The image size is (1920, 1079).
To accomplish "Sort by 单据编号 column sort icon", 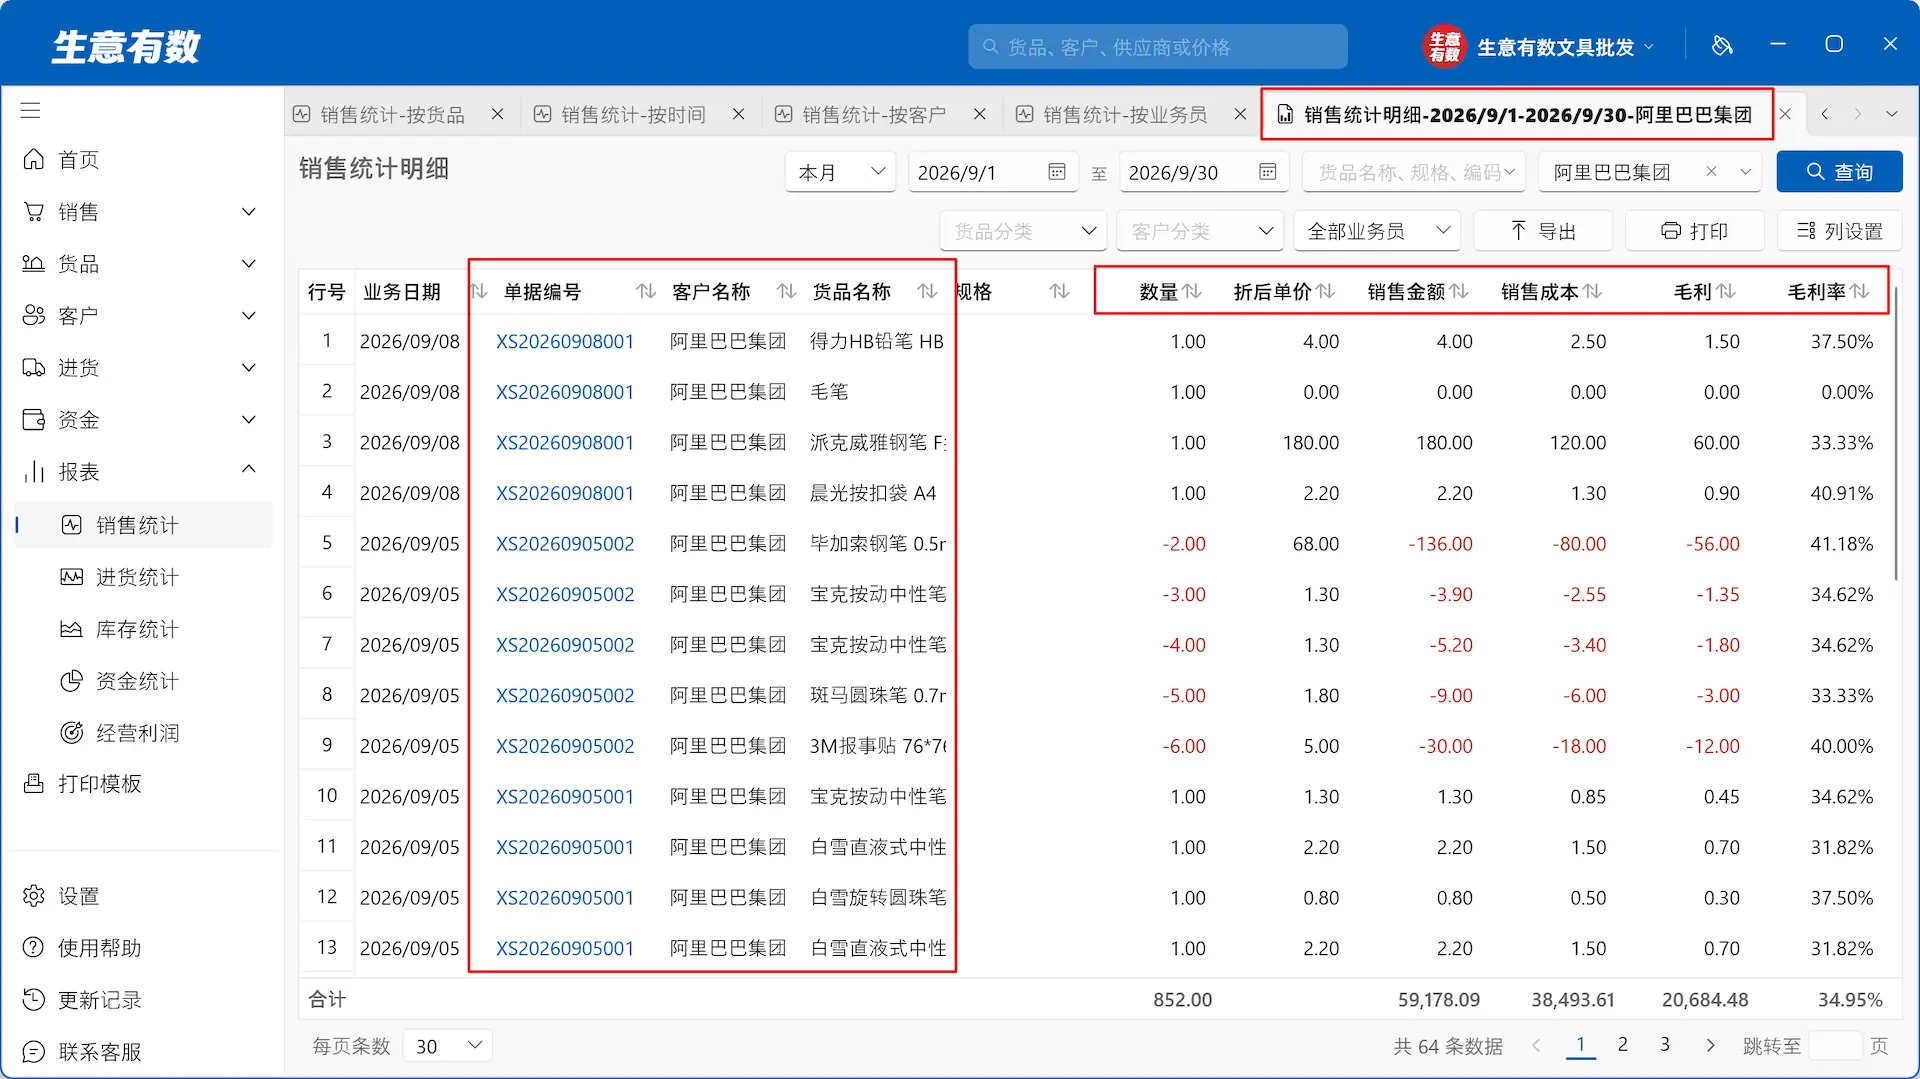I will pyautogui.click(x=646, y=291).
